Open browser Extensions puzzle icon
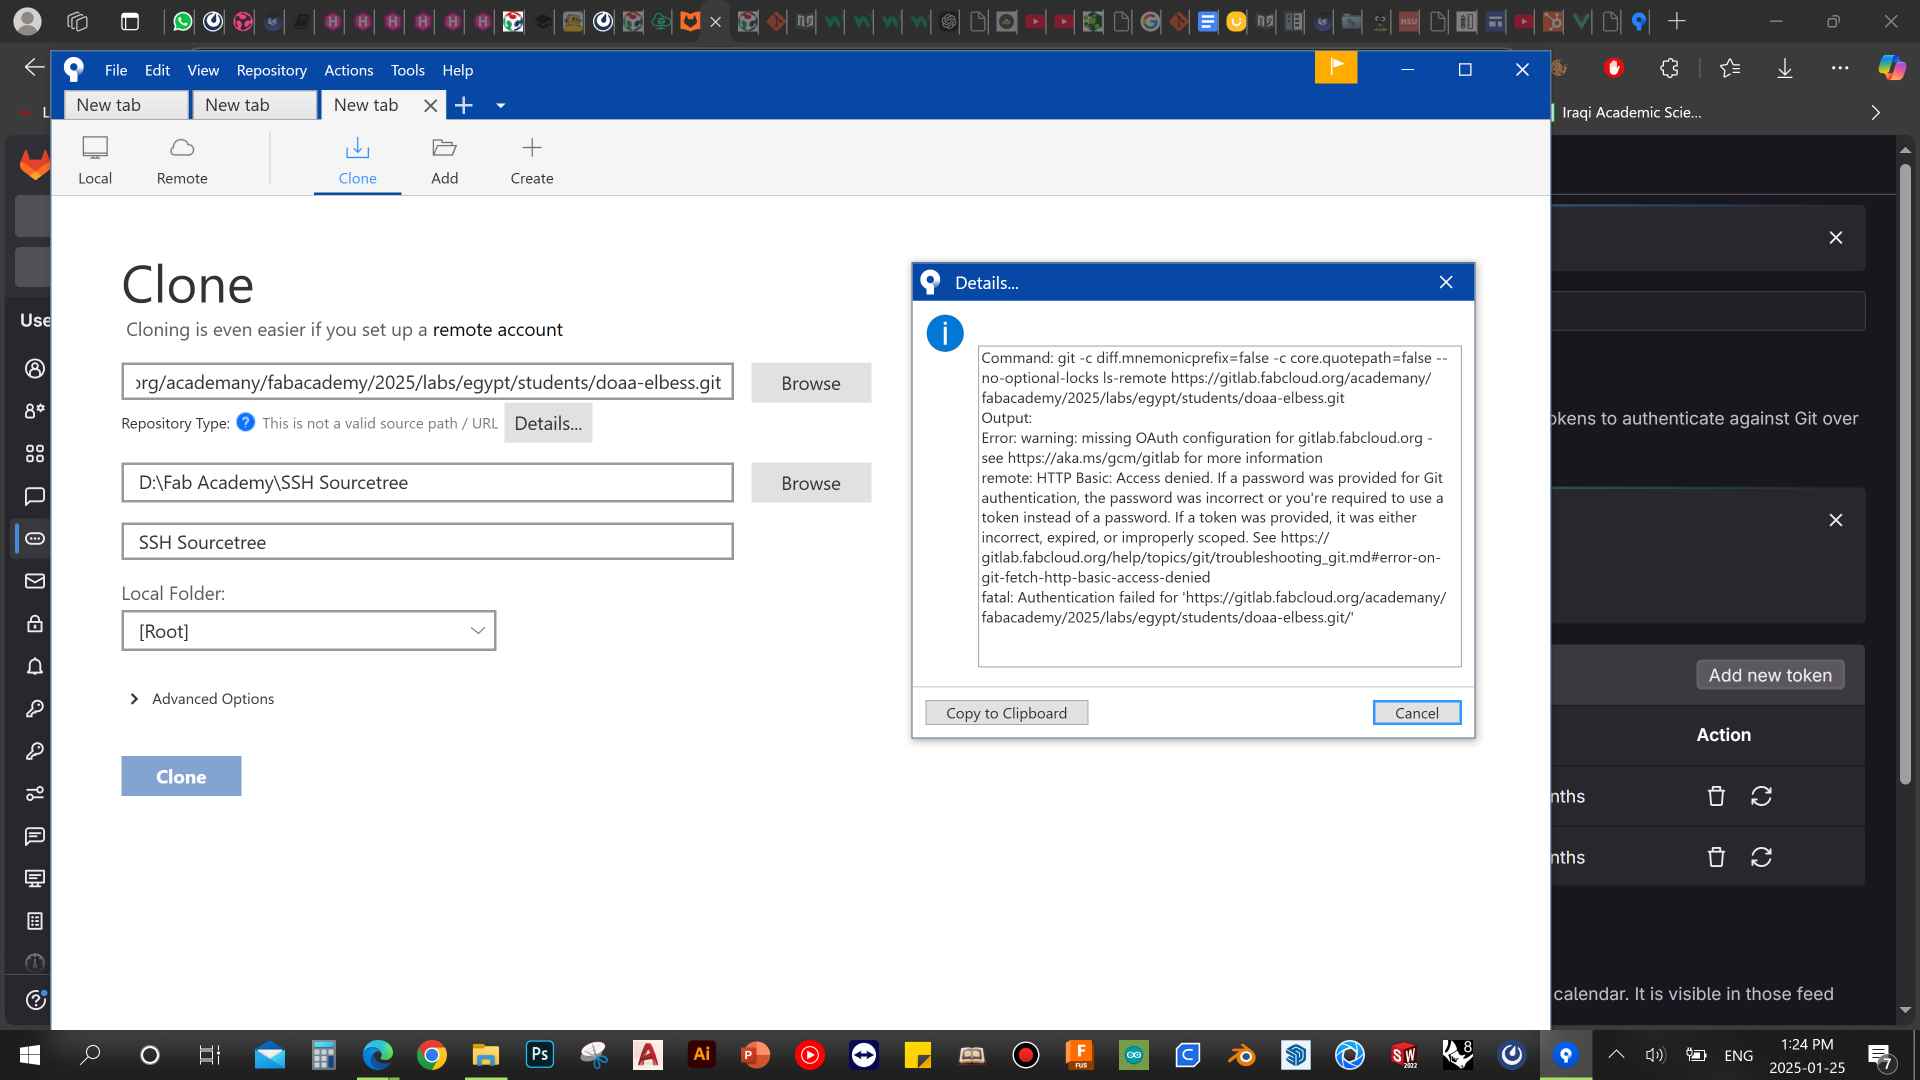1920x1080 pixels. tap(1669, 68)
